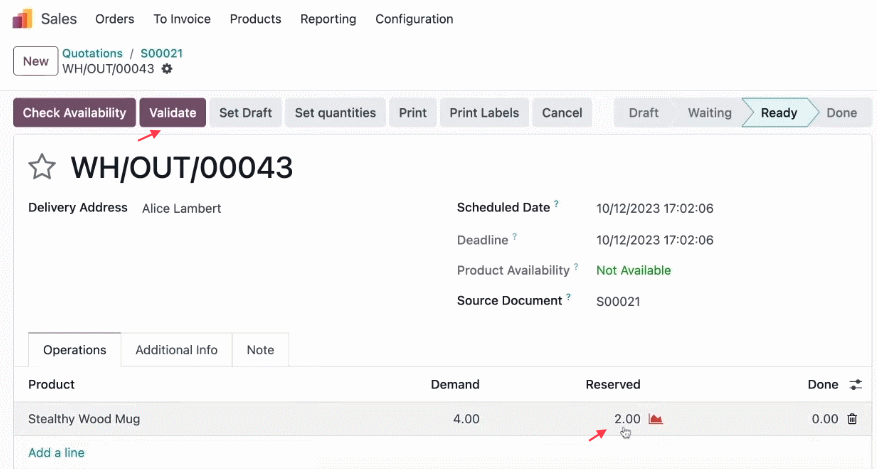Click the Validate button
Image resolution: width=877 pixels, height=469 pixels.
(173, 112)
